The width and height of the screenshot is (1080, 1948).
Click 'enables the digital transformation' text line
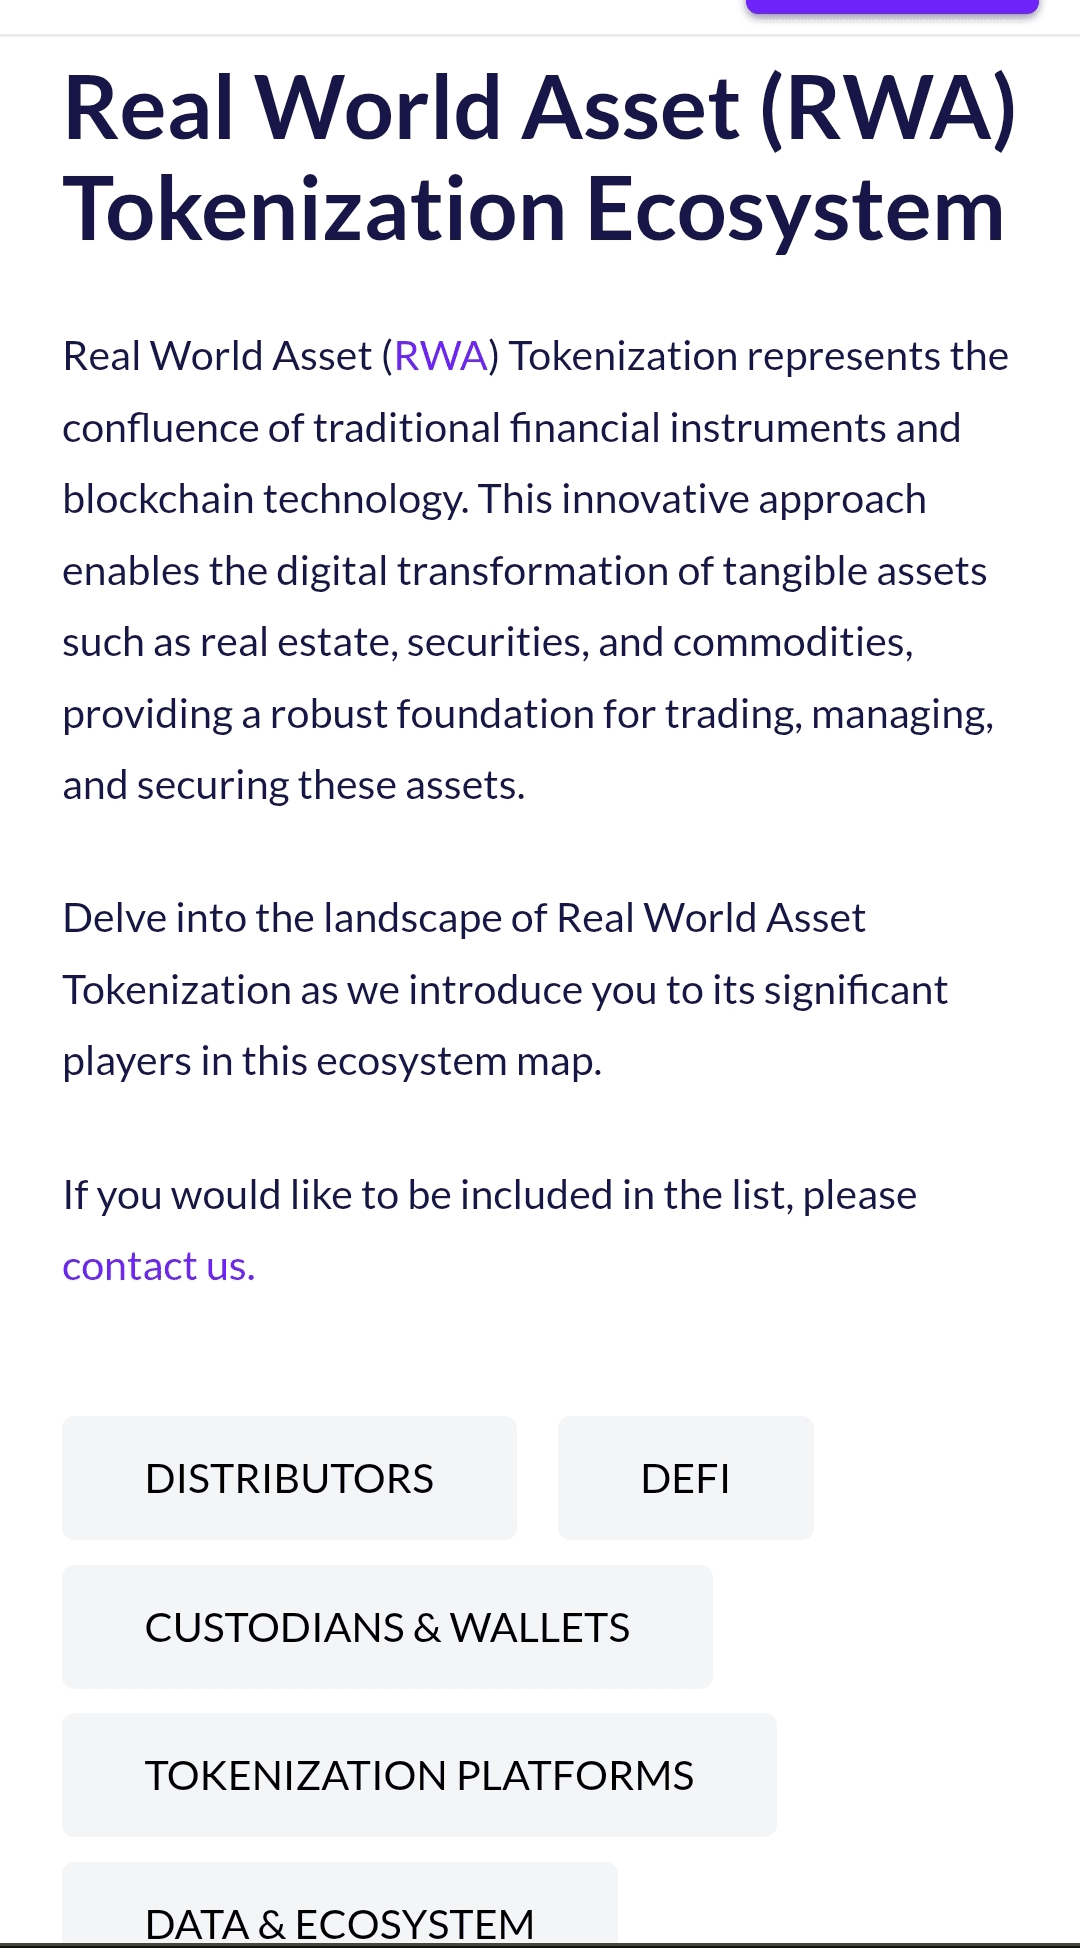pos(524,572)
